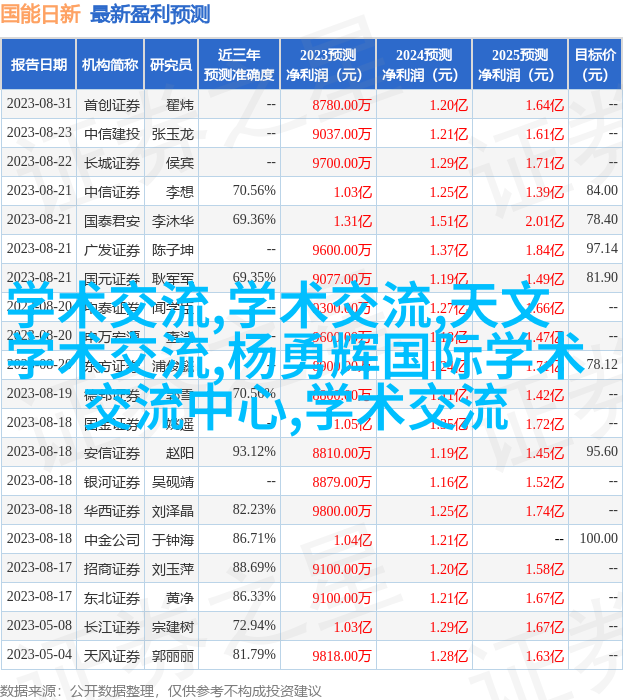Click the 2023预测净利润 column header

328,65
